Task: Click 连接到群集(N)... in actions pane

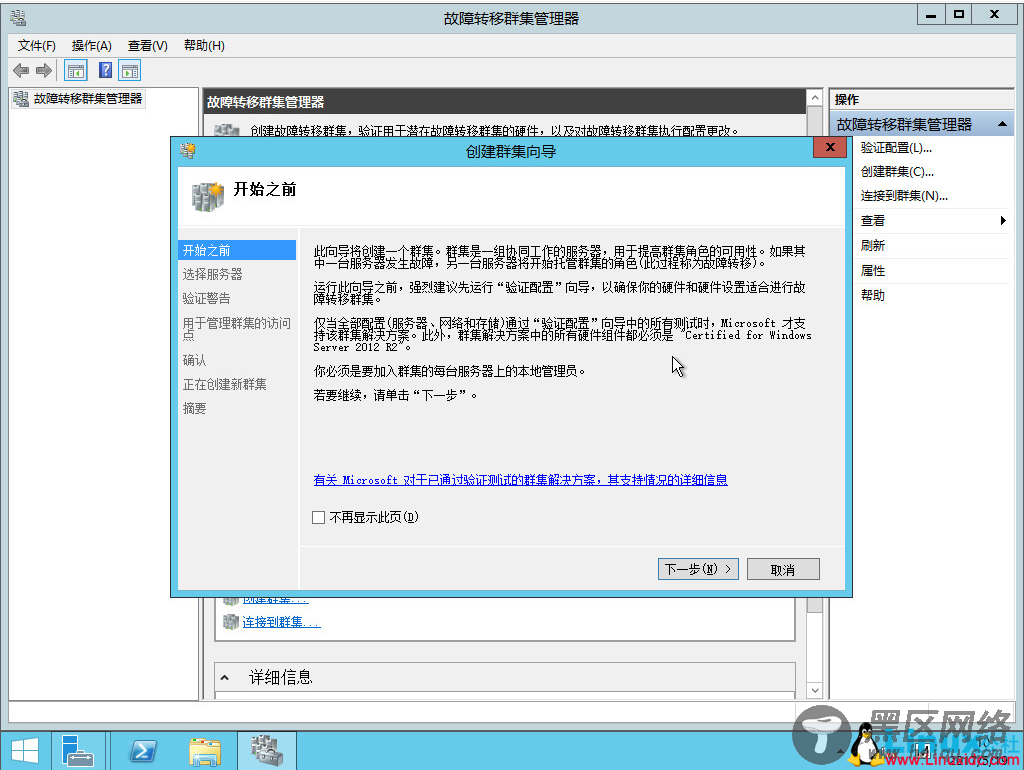Action: click(904, 195)
